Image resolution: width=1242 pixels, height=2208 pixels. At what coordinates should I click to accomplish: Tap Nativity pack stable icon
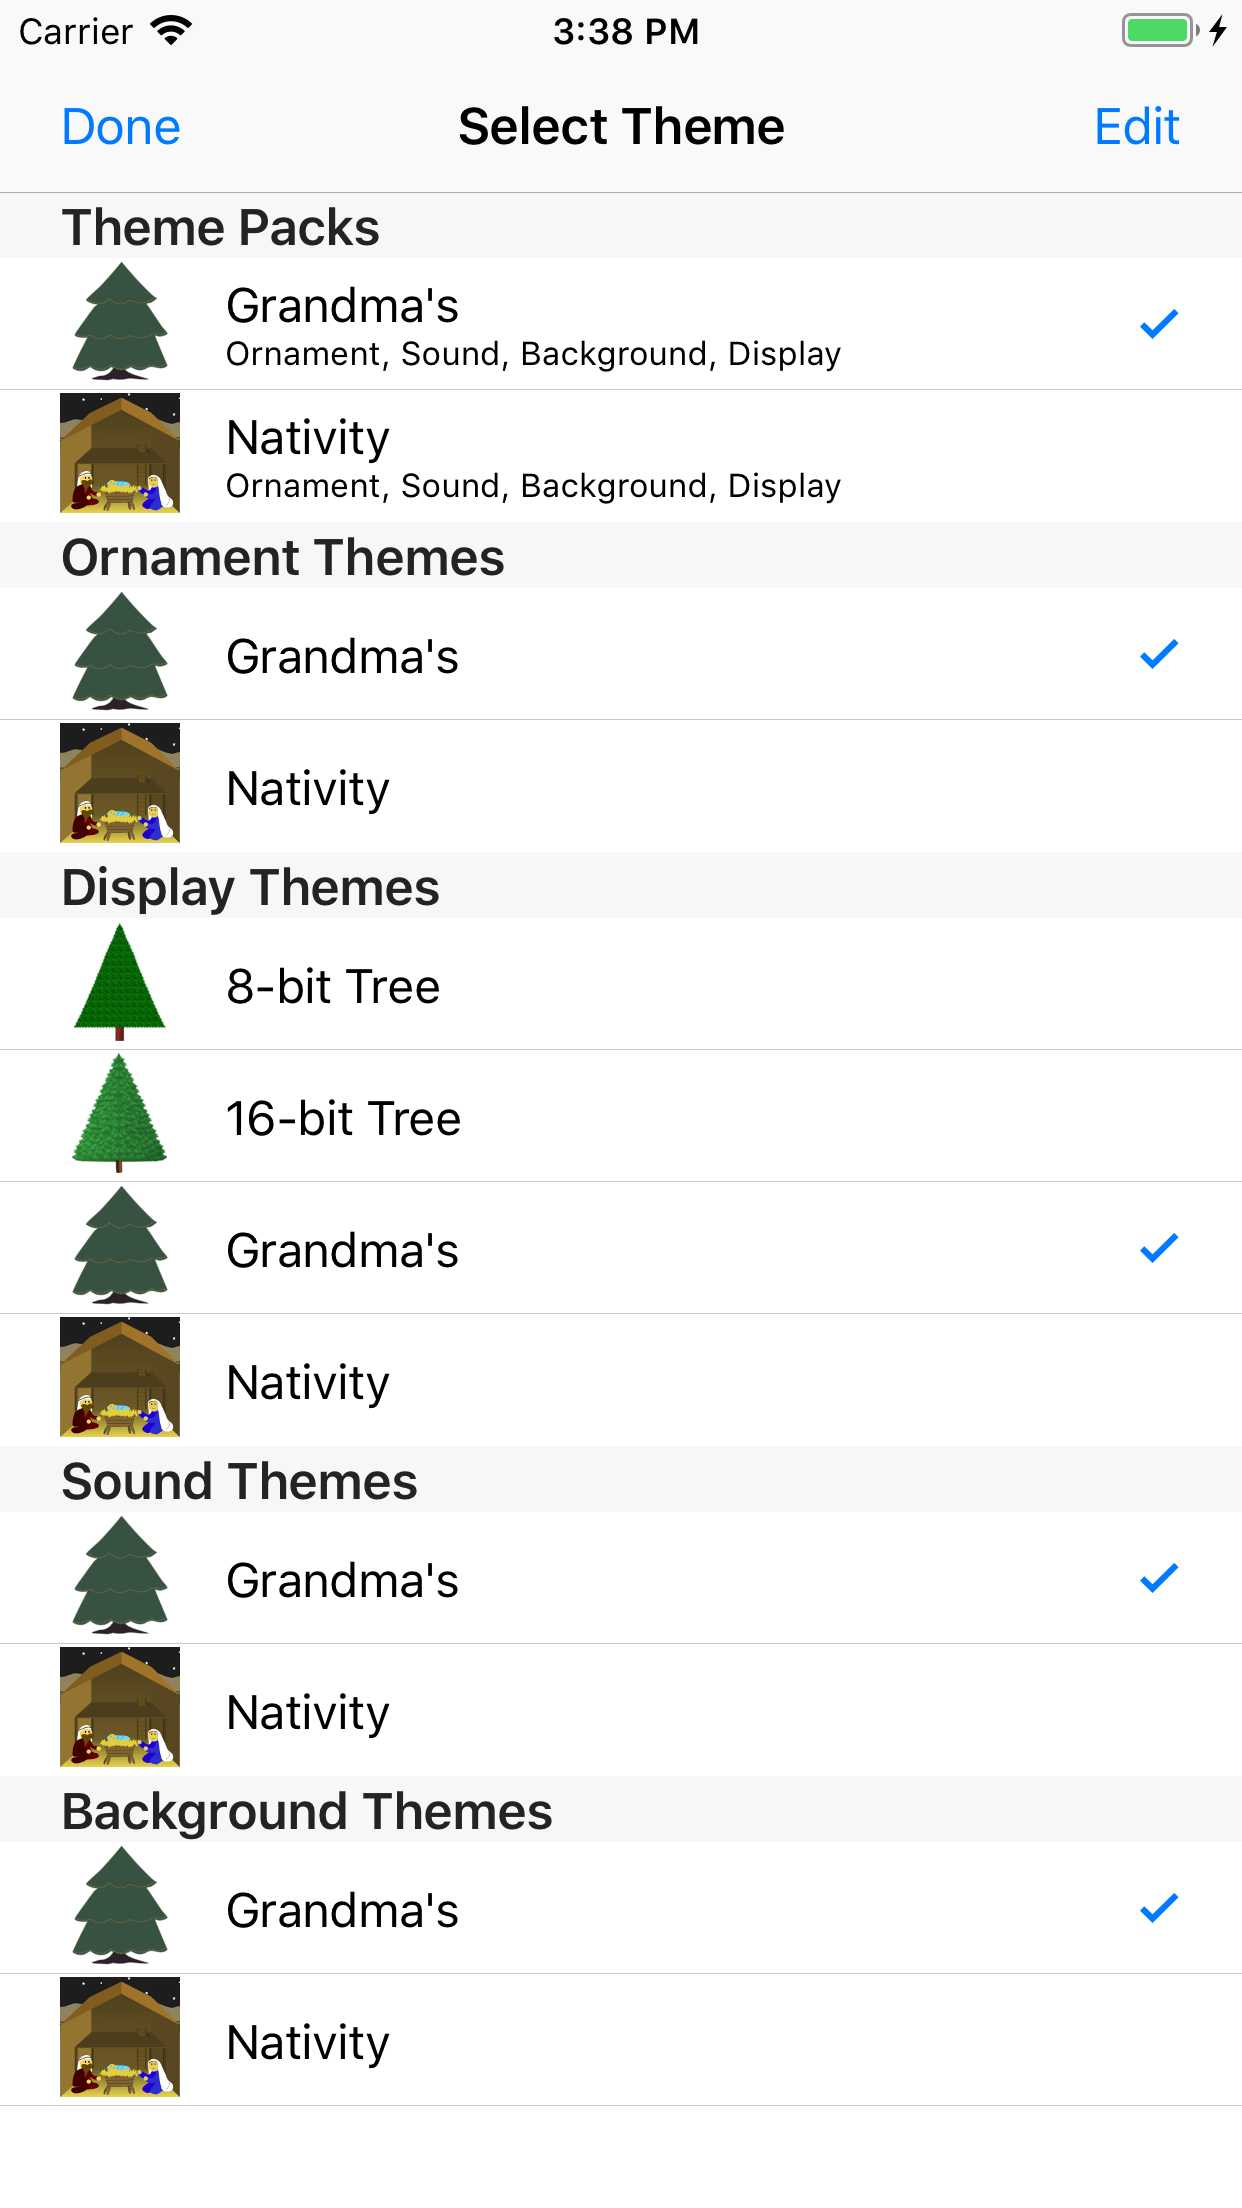120,453
